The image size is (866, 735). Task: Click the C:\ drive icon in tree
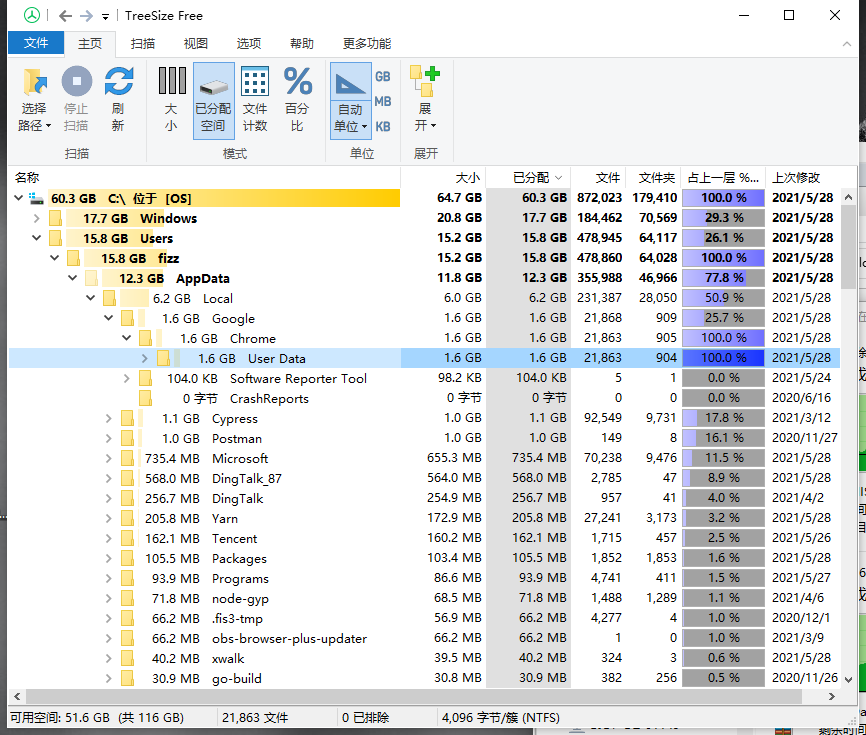pyautogui.click(x=36, y=198)
